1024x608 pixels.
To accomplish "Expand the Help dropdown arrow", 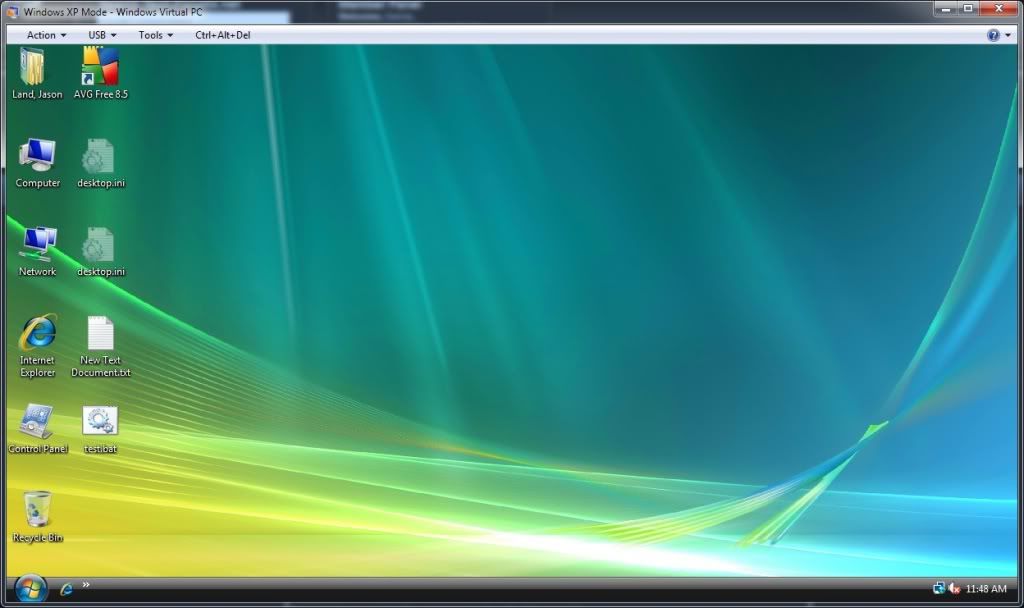I will click(1008, 35).
